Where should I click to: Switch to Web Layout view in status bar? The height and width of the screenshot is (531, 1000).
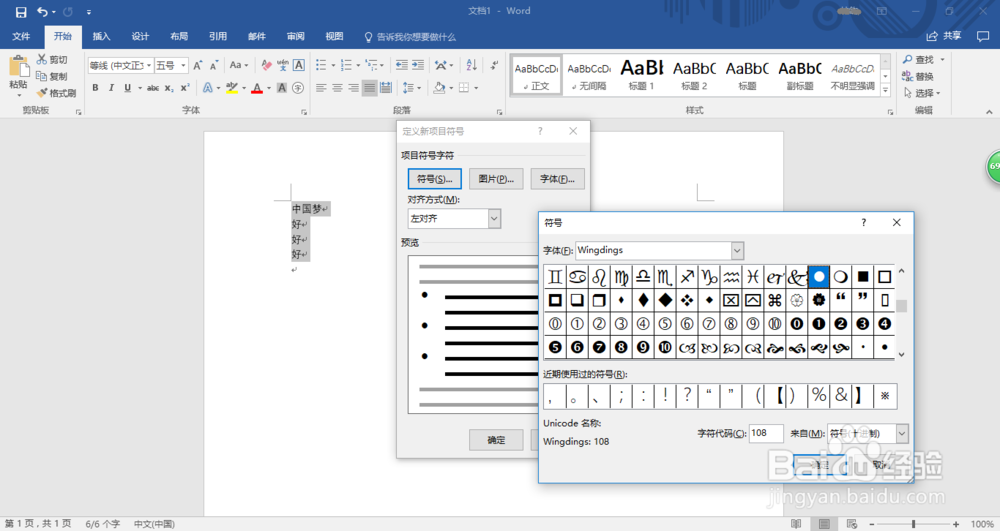(x=852, y=524)
